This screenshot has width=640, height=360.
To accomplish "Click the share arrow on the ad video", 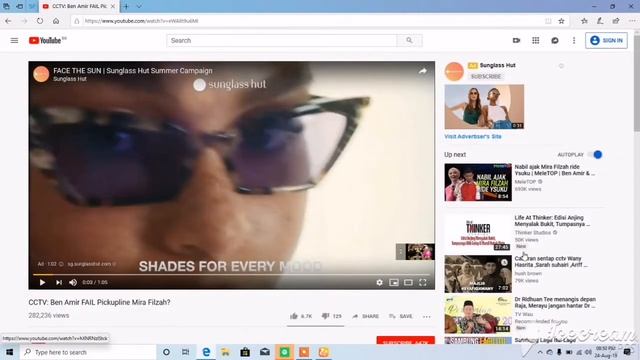I will pyautogui.click(x=422, y=71).
